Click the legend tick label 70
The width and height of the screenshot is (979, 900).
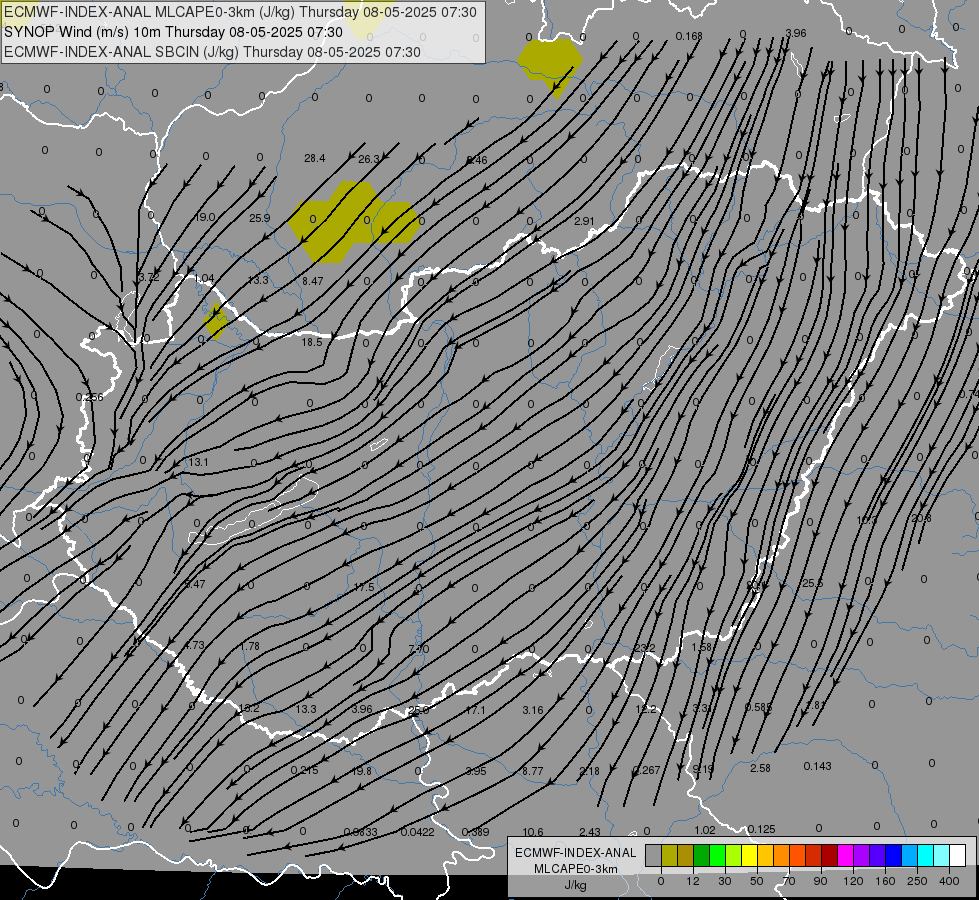[x=789, y=881]
